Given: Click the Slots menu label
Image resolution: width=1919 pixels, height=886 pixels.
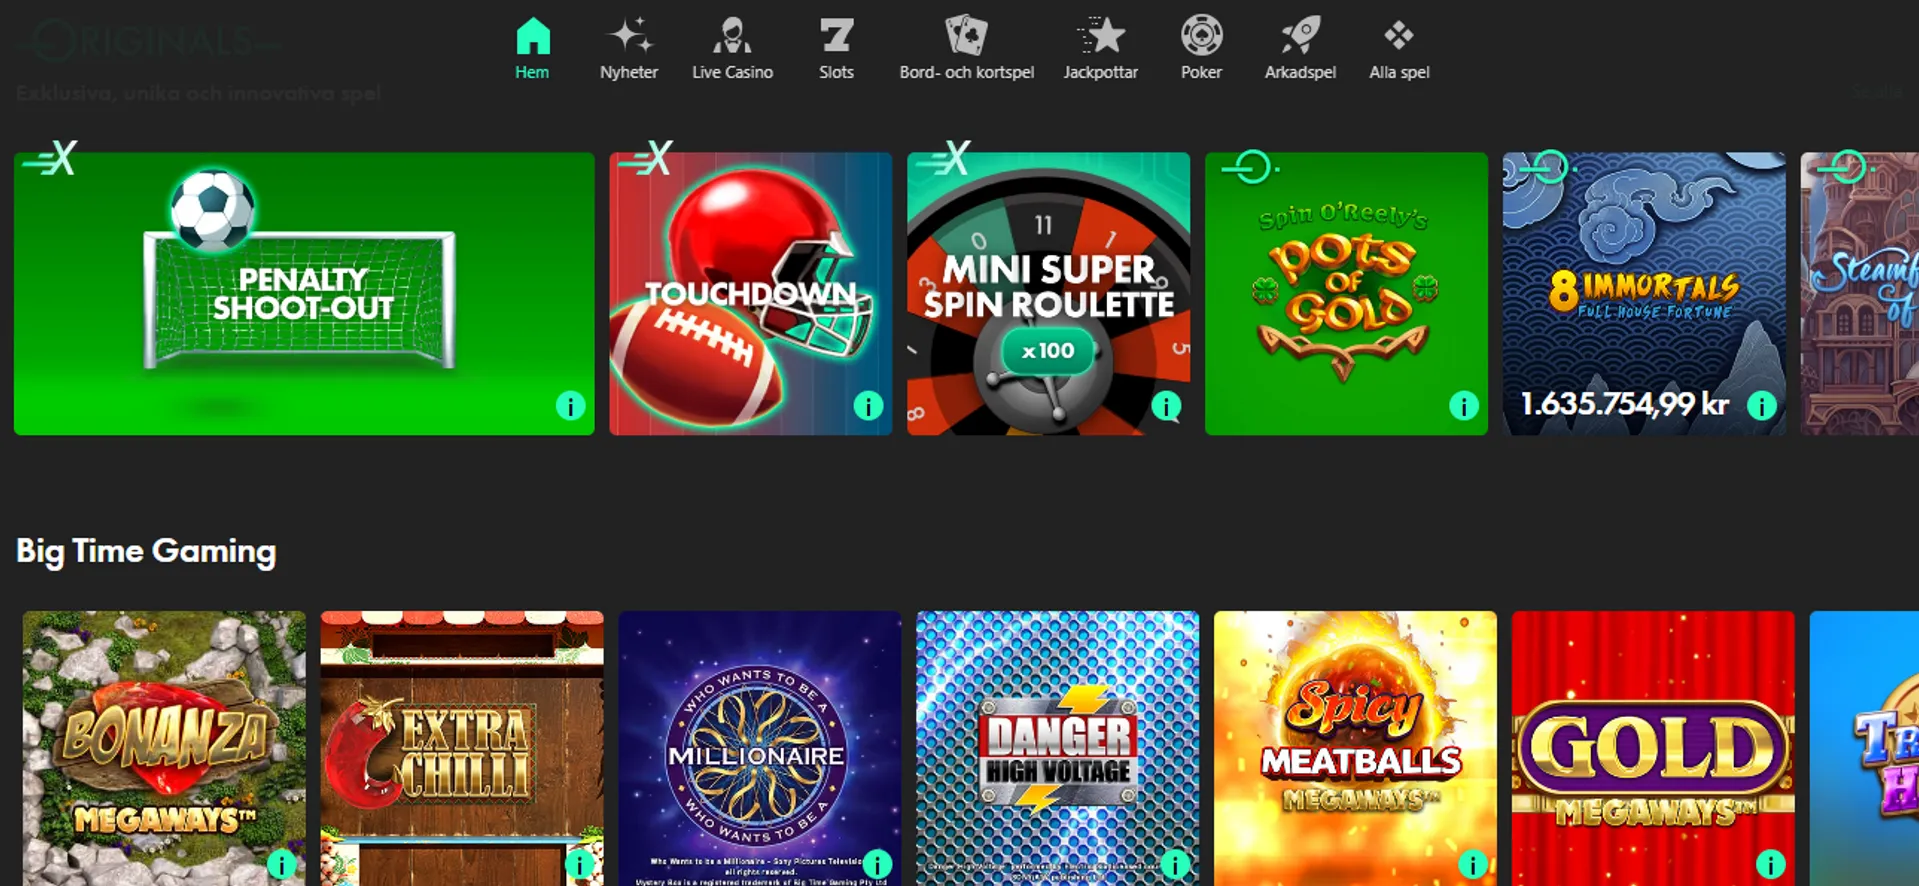Looking at the screenshot, I should (836, 72).
